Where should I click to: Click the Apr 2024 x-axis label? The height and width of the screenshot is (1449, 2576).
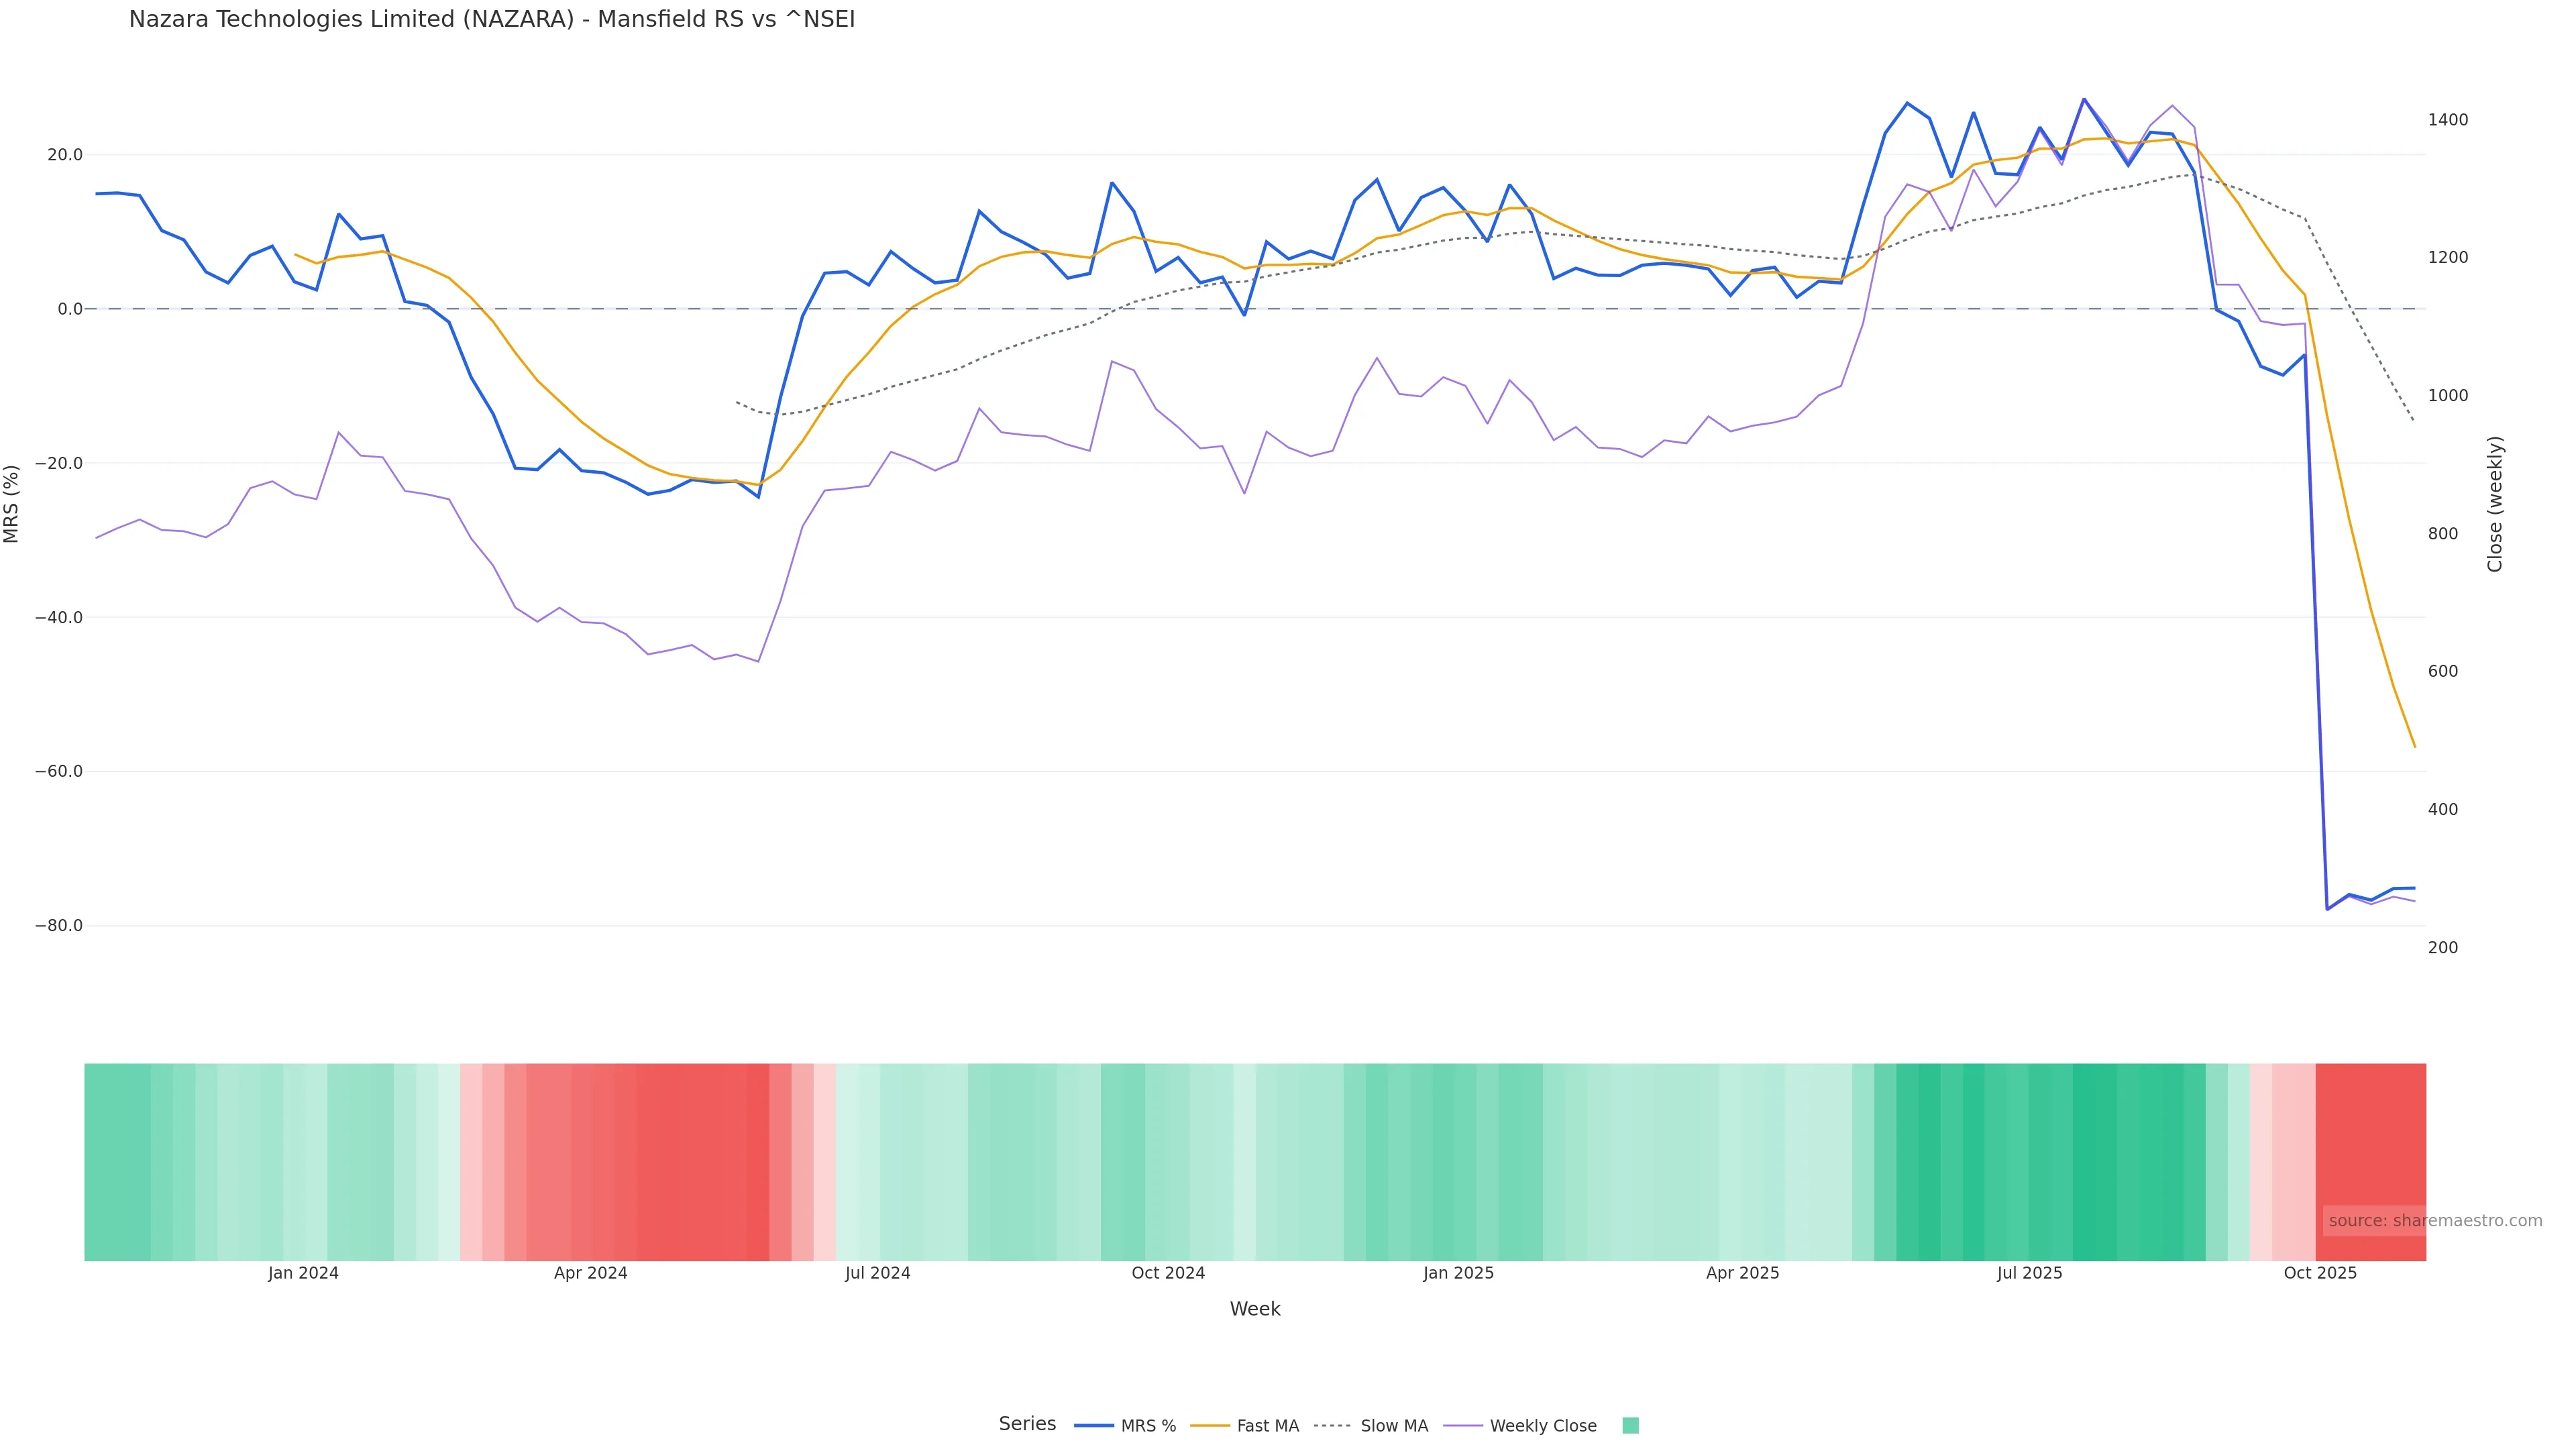pos(590,1273)
